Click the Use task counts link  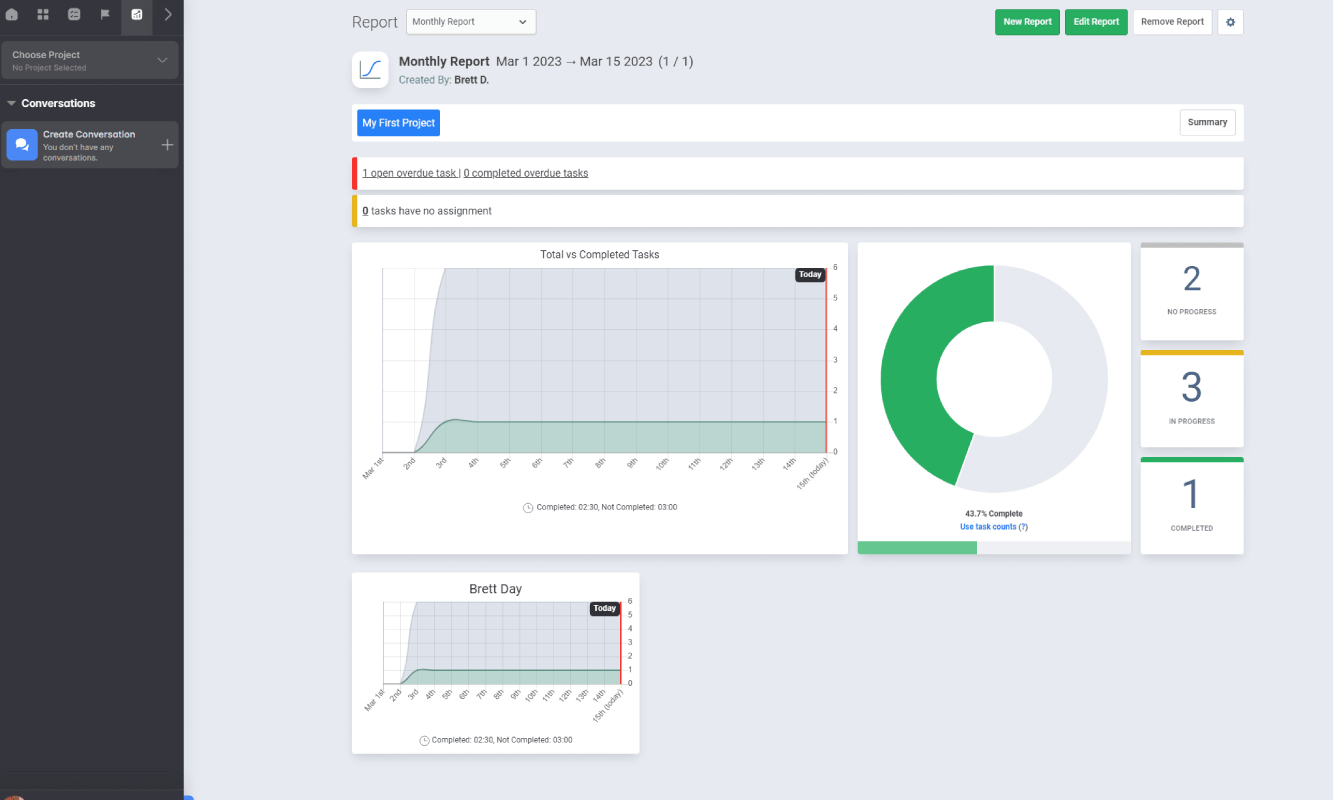click(994, 527)
